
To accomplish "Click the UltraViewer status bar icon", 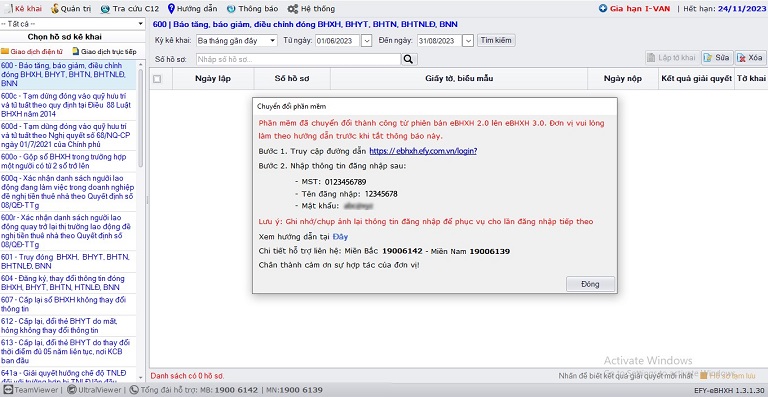I will click(x=72, y=390).
